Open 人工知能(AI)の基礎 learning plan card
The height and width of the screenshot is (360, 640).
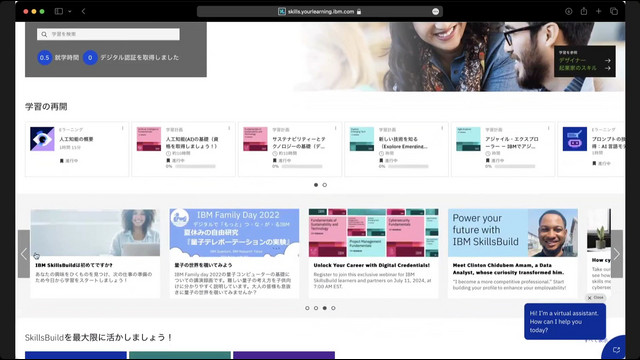183,149
